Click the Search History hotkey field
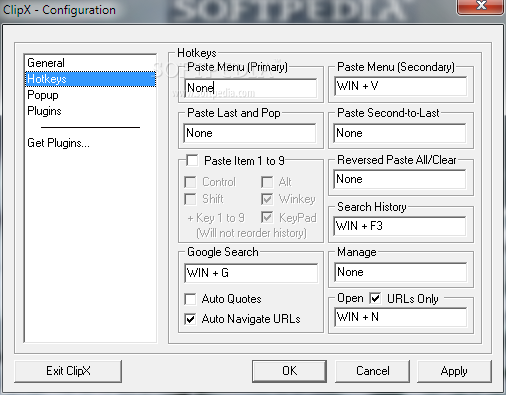This screenshot has width=506, height=395. pyautogui.click(x=400, y=226)
